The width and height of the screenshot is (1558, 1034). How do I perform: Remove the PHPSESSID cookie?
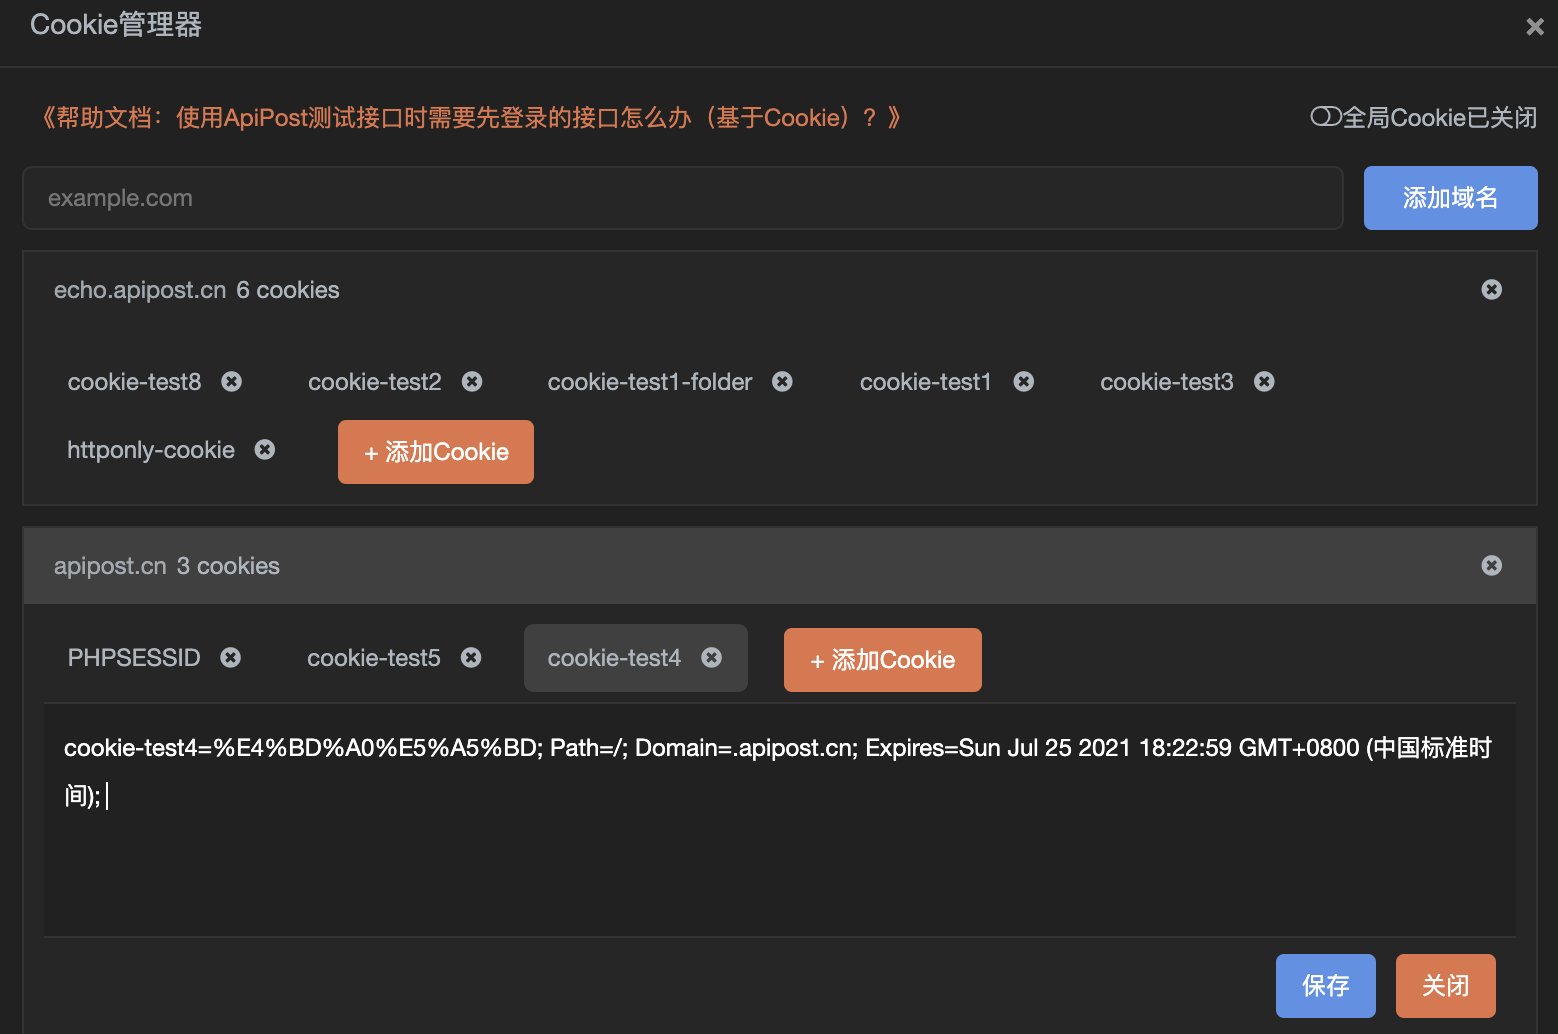(x=230, y=657)
